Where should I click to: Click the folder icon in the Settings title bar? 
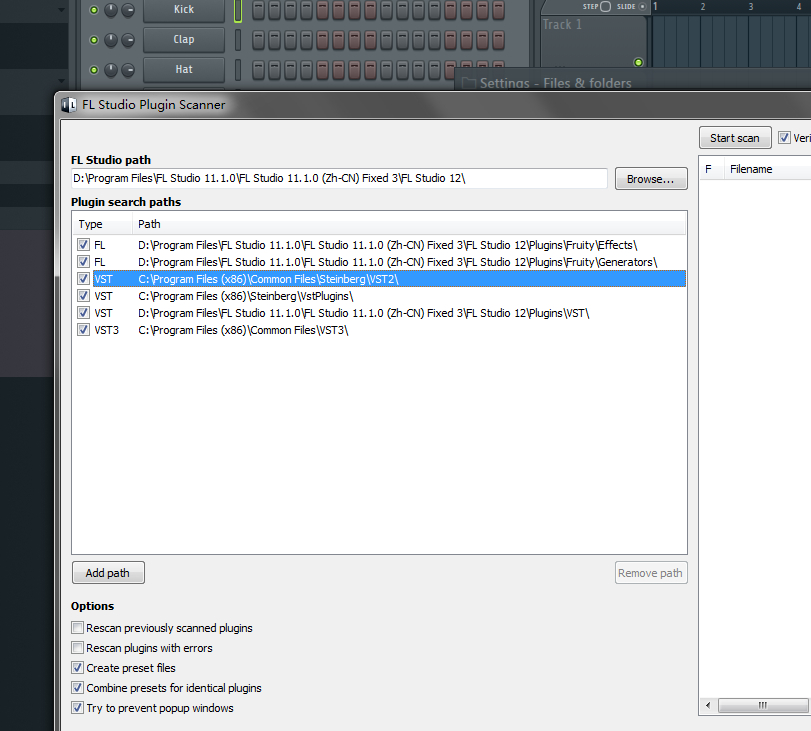[469, 83]
